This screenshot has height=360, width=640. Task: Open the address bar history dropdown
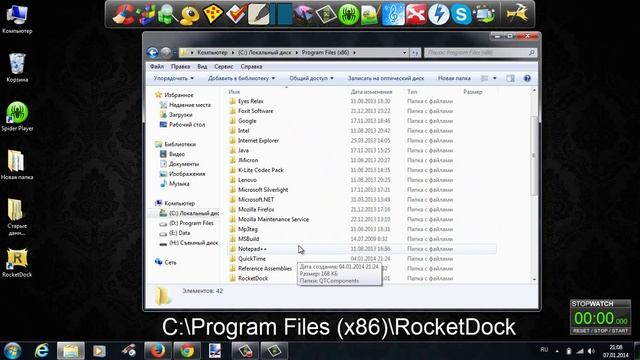pos(404,53)
